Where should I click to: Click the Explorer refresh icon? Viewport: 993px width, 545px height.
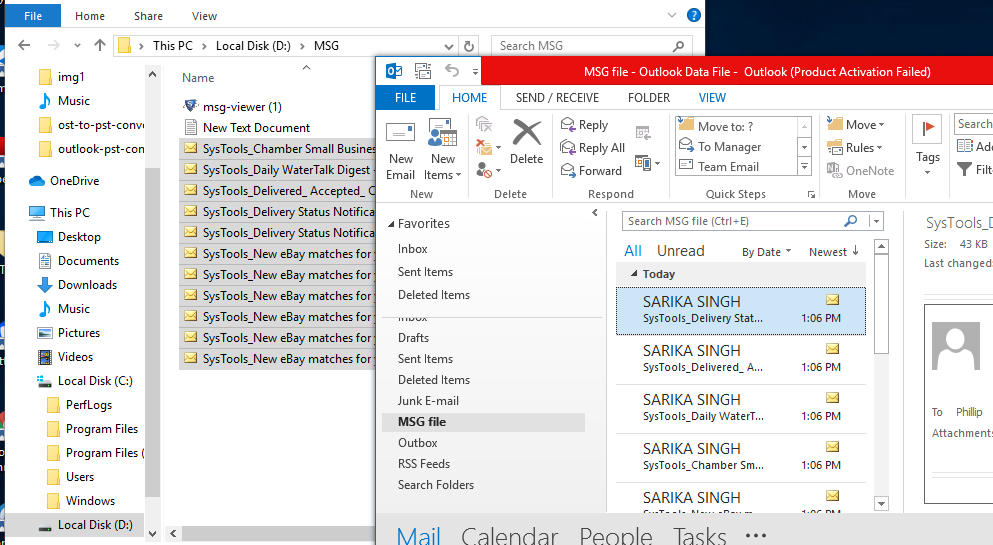coord(469,46)
